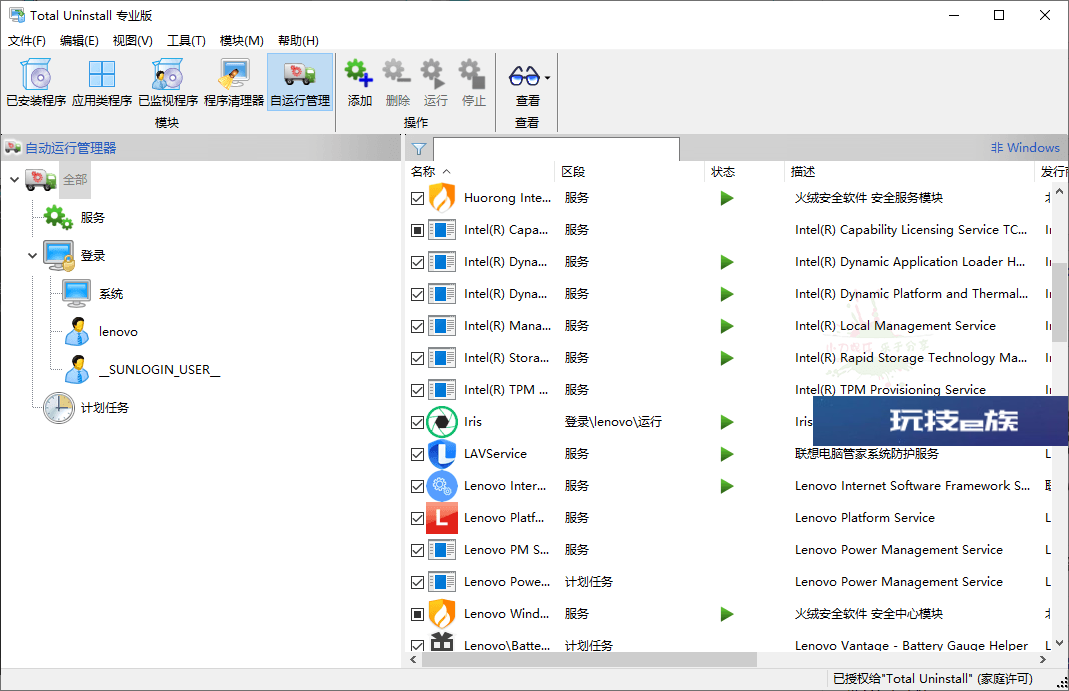This screenshot has width=1069, height=691.
Task: Click the horizontal scrollbar thumb
Action: coord(589,660)
